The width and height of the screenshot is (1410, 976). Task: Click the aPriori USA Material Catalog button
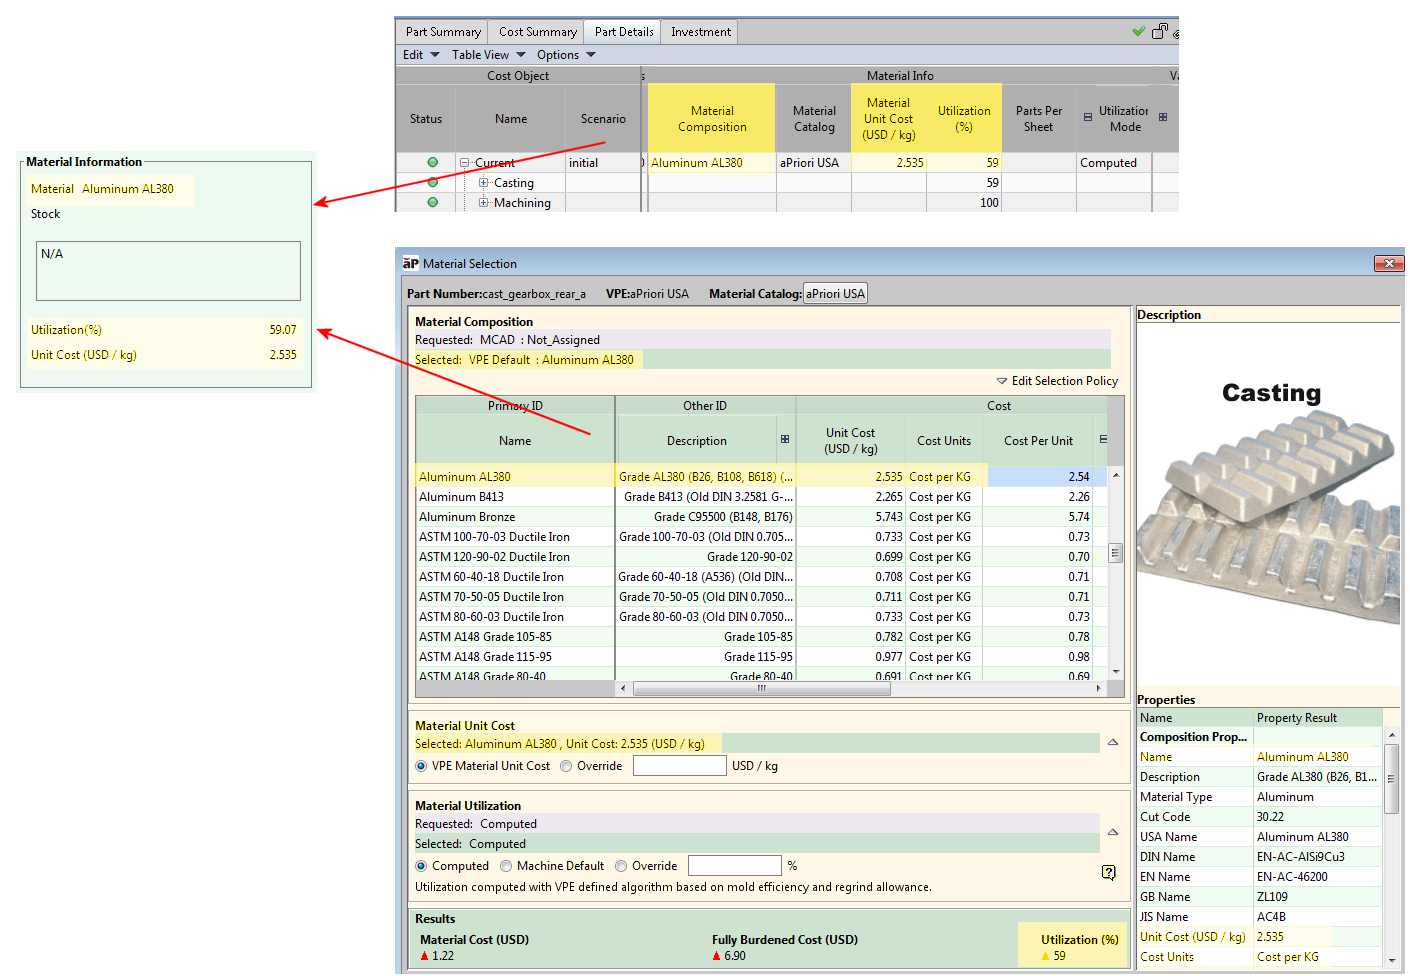[835, 294]
